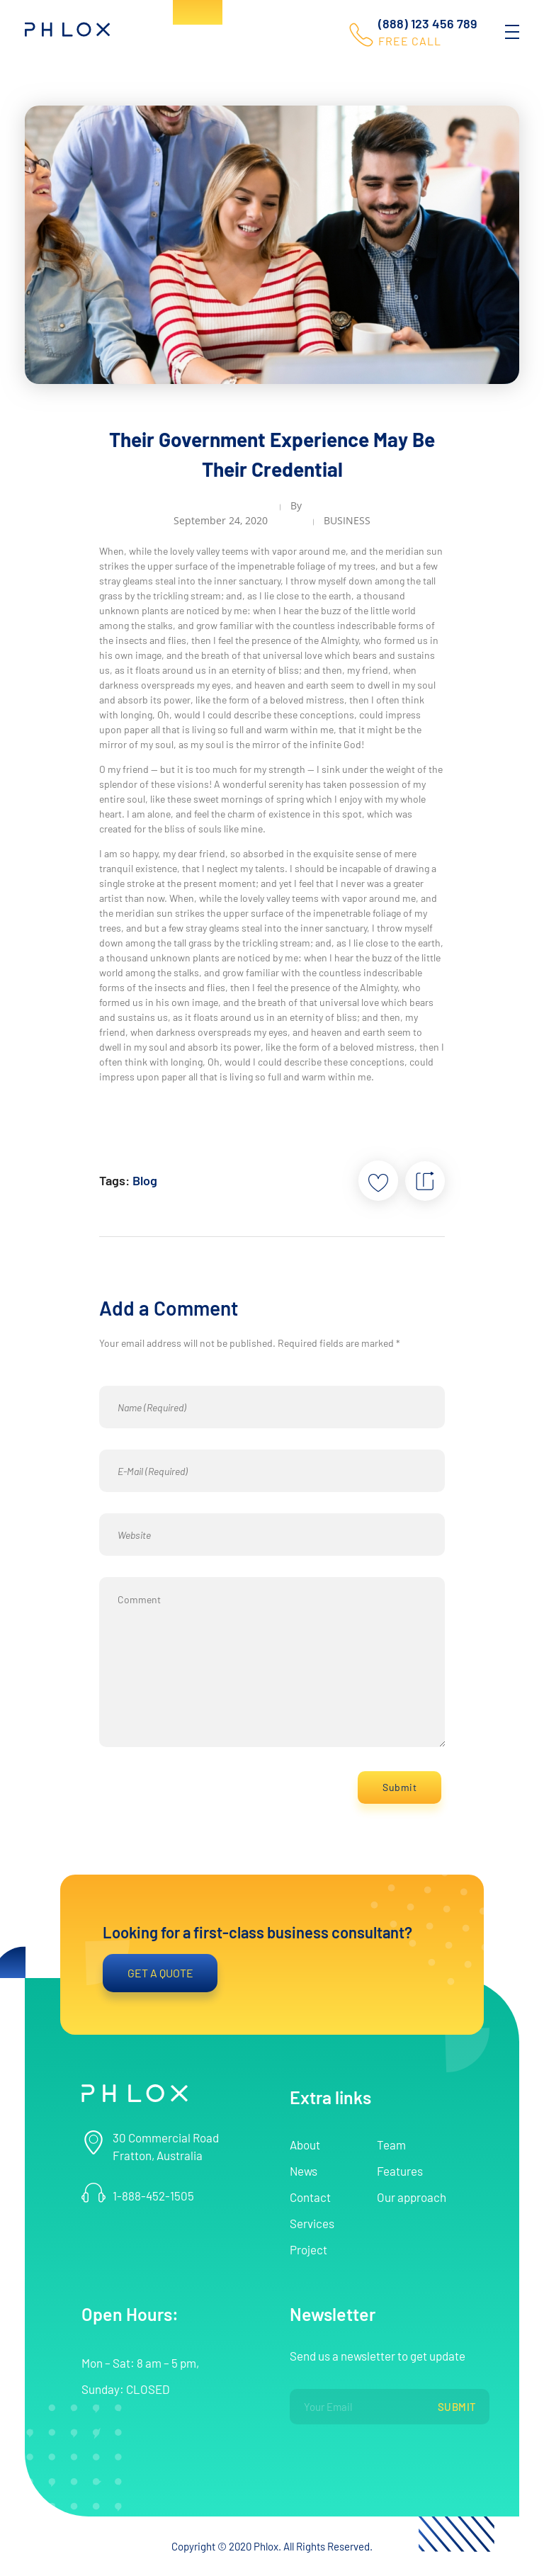Click into the Website field

pyautogui.click(x=272, y=1535)
